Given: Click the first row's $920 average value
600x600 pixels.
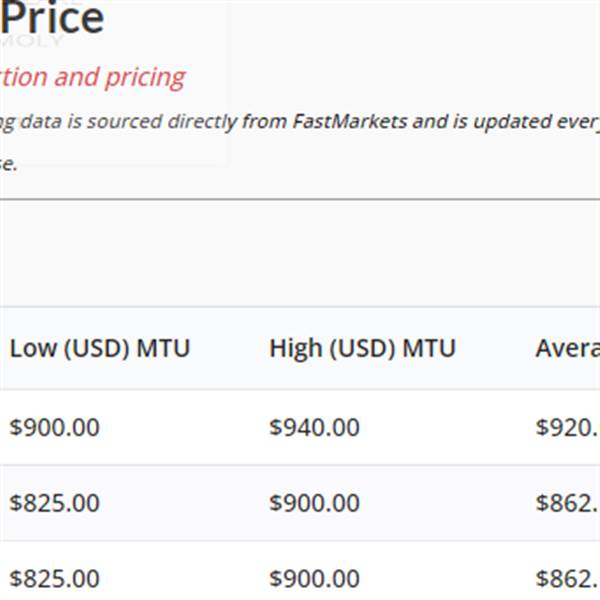Looking at the screenshot, I should [567, 427].
